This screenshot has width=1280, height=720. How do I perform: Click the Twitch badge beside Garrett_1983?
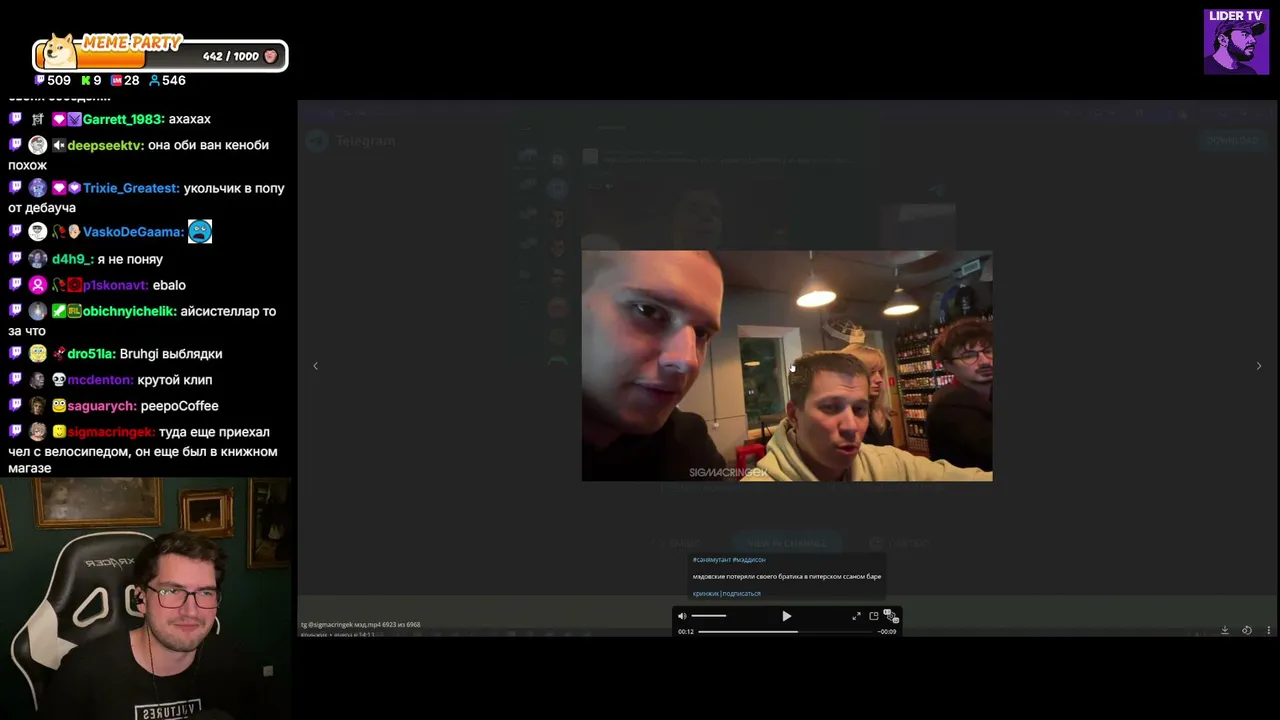click(x=15, y=119)
